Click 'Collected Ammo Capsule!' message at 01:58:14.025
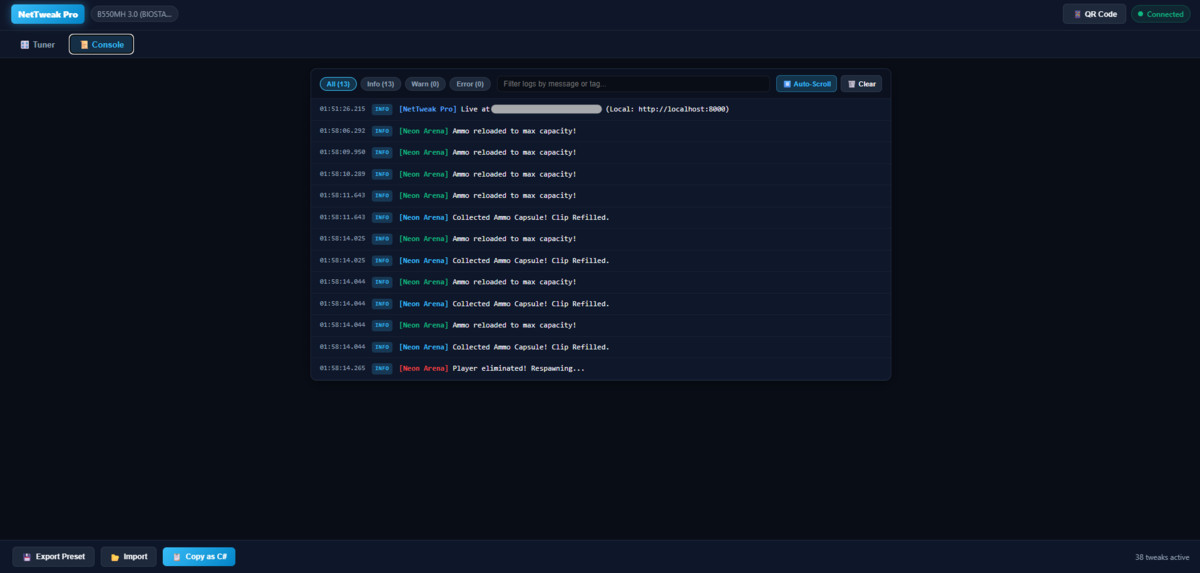This screenshot has height=573, width=1200. (531, 261)
